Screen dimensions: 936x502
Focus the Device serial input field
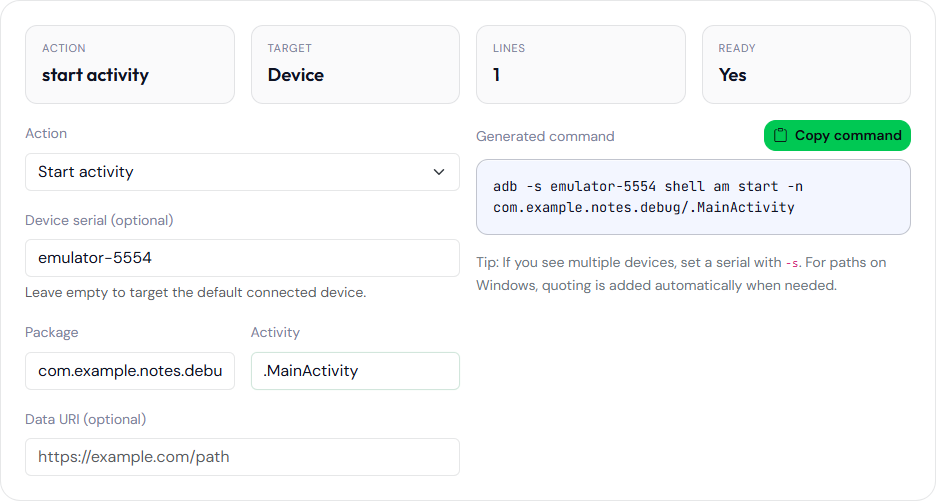[x=242, y=258]
